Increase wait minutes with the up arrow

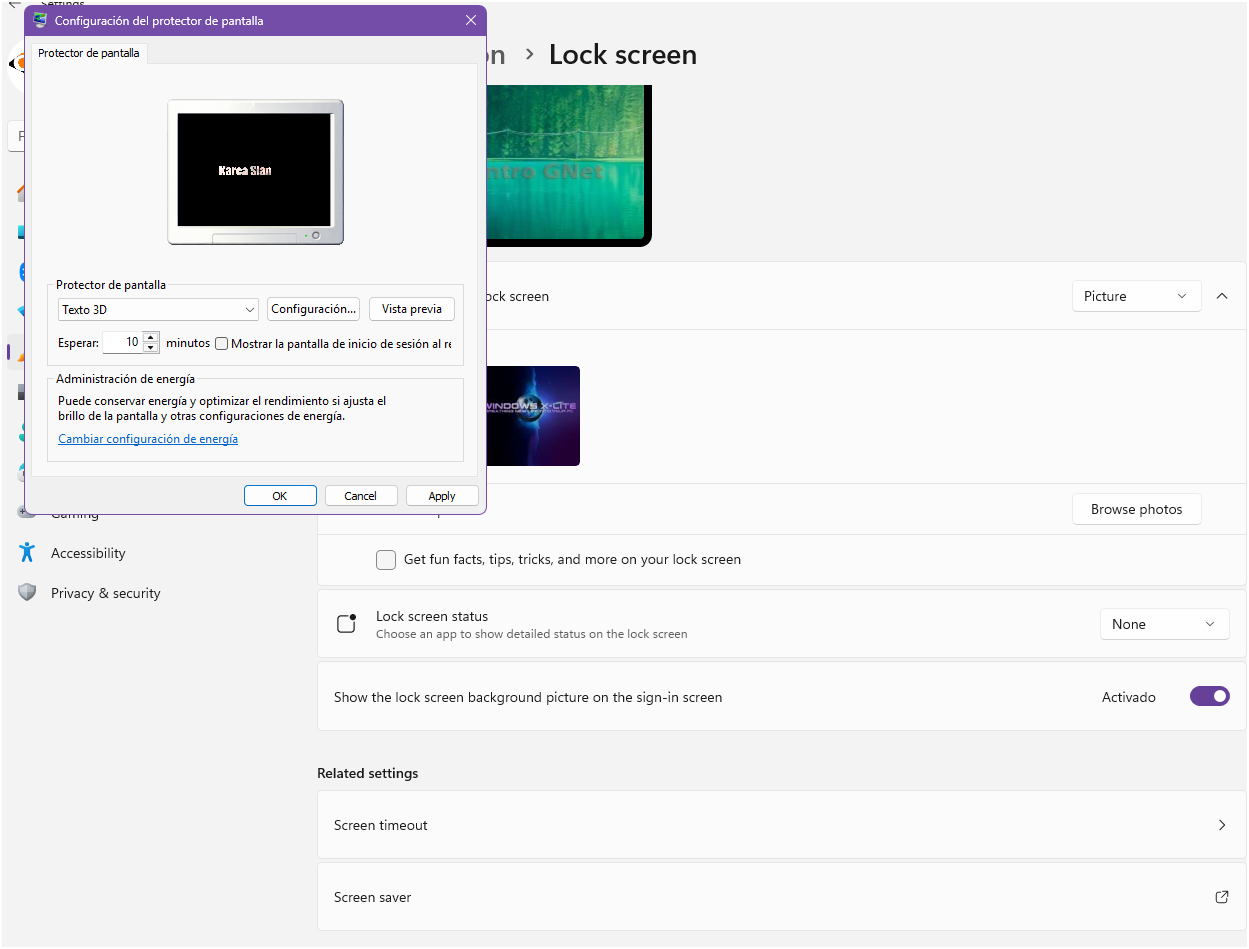point(151,337)
